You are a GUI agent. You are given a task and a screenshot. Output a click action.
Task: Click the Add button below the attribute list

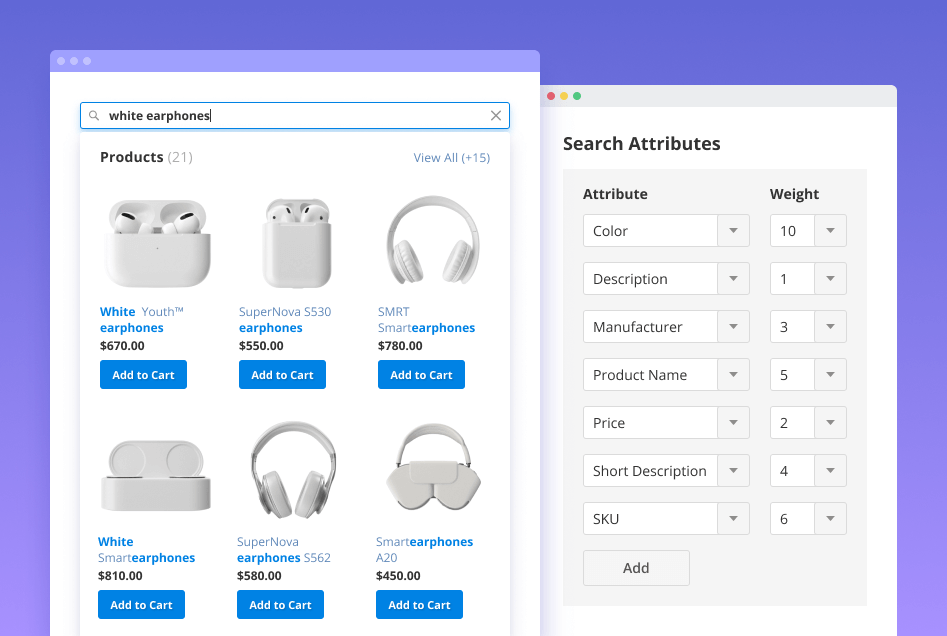click(636, 567)
